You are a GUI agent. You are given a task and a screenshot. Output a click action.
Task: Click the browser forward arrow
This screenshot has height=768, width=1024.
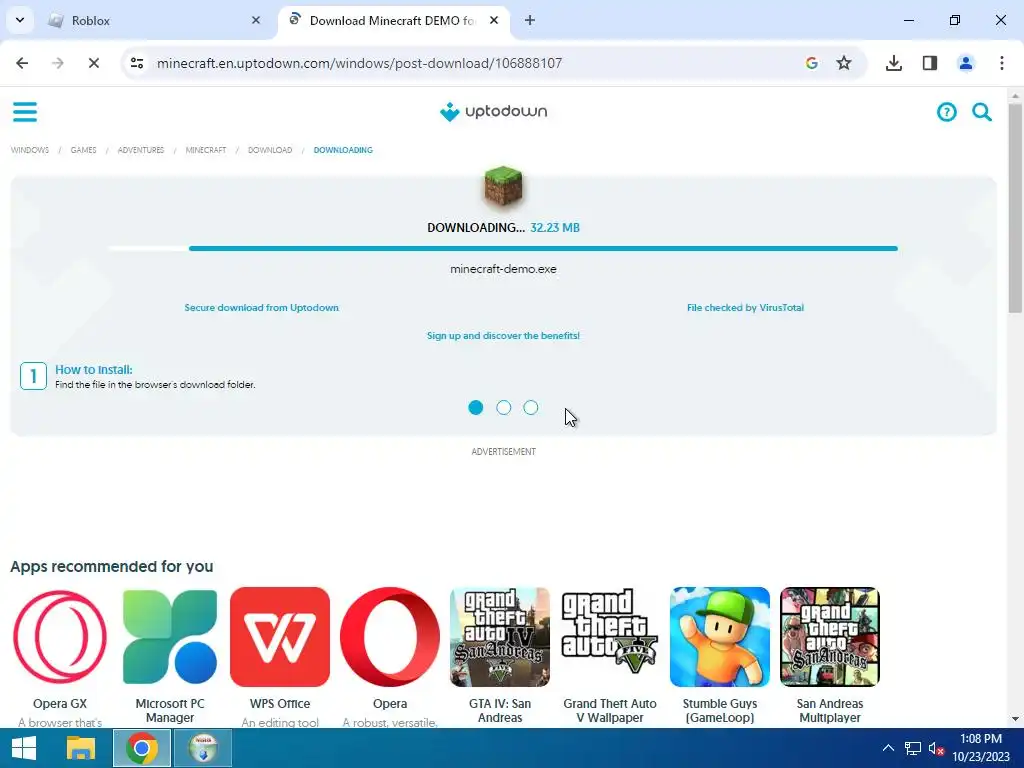57,63
